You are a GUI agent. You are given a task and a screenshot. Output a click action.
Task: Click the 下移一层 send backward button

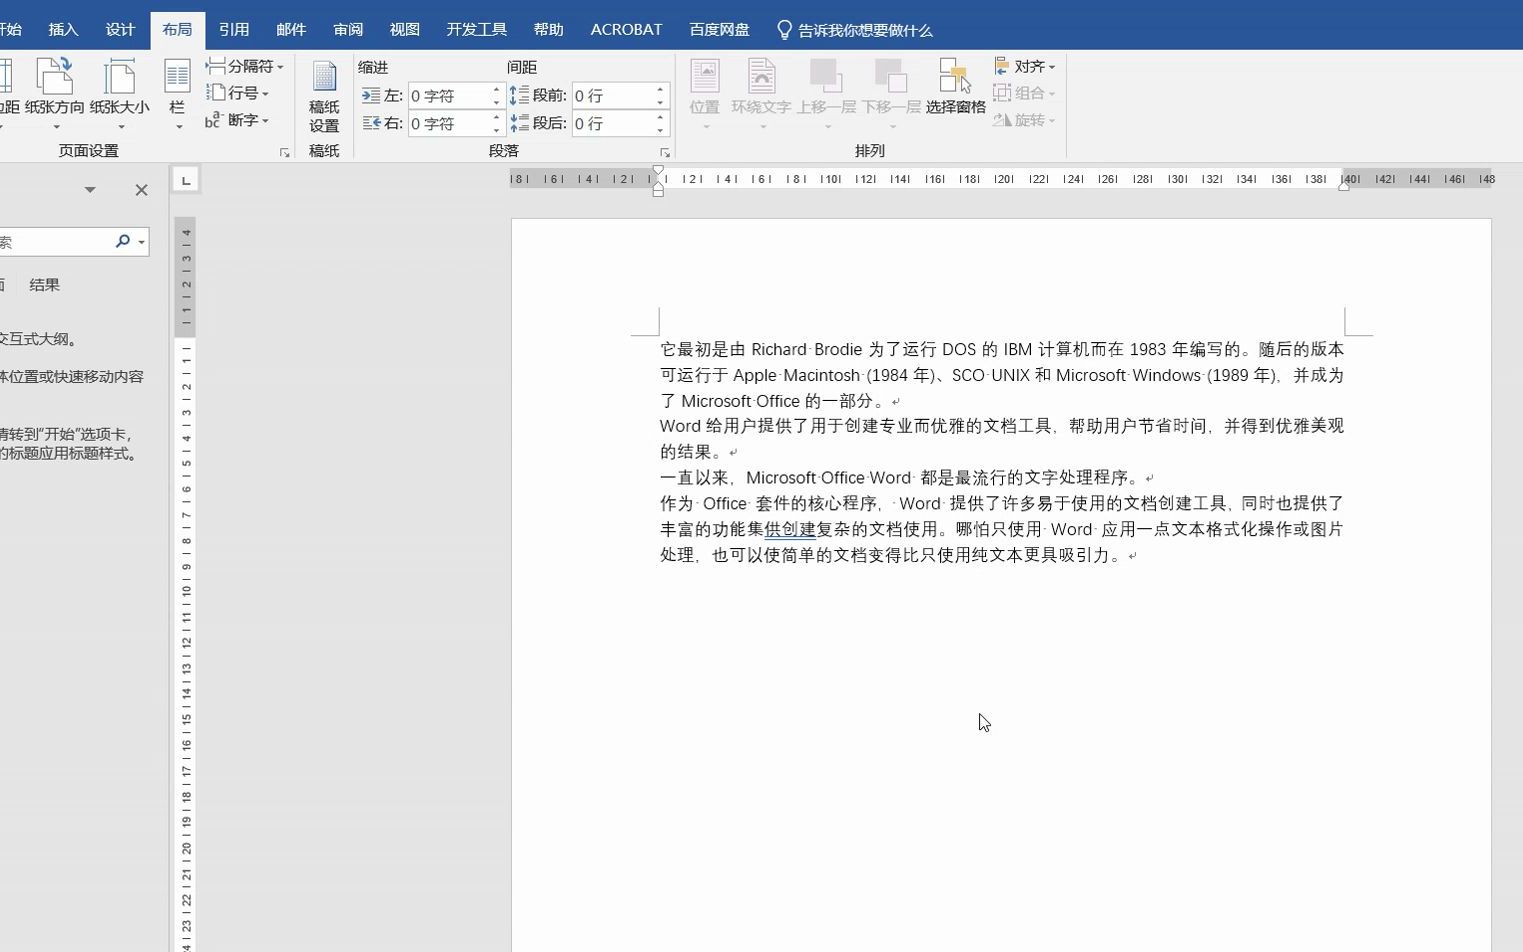pyautogui.click(x=891, y=94)
